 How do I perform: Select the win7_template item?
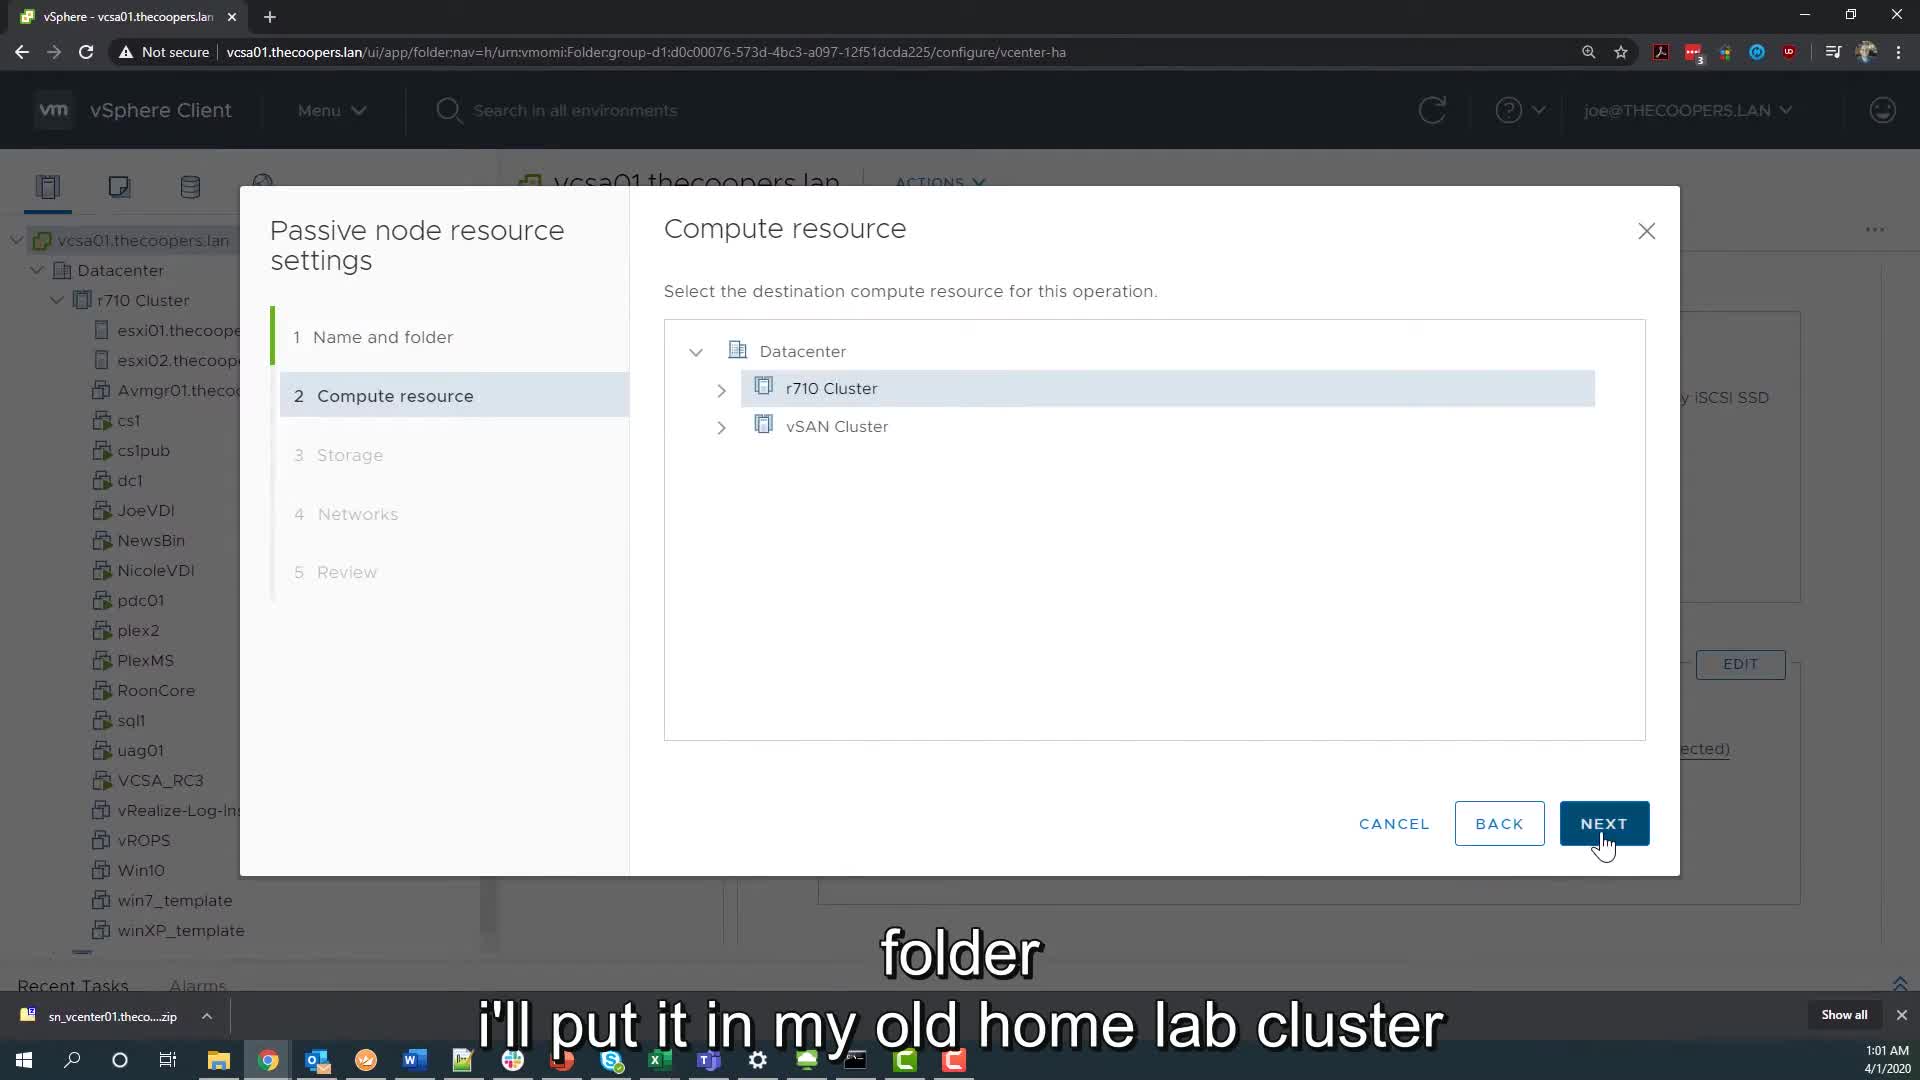click(174, 900)
